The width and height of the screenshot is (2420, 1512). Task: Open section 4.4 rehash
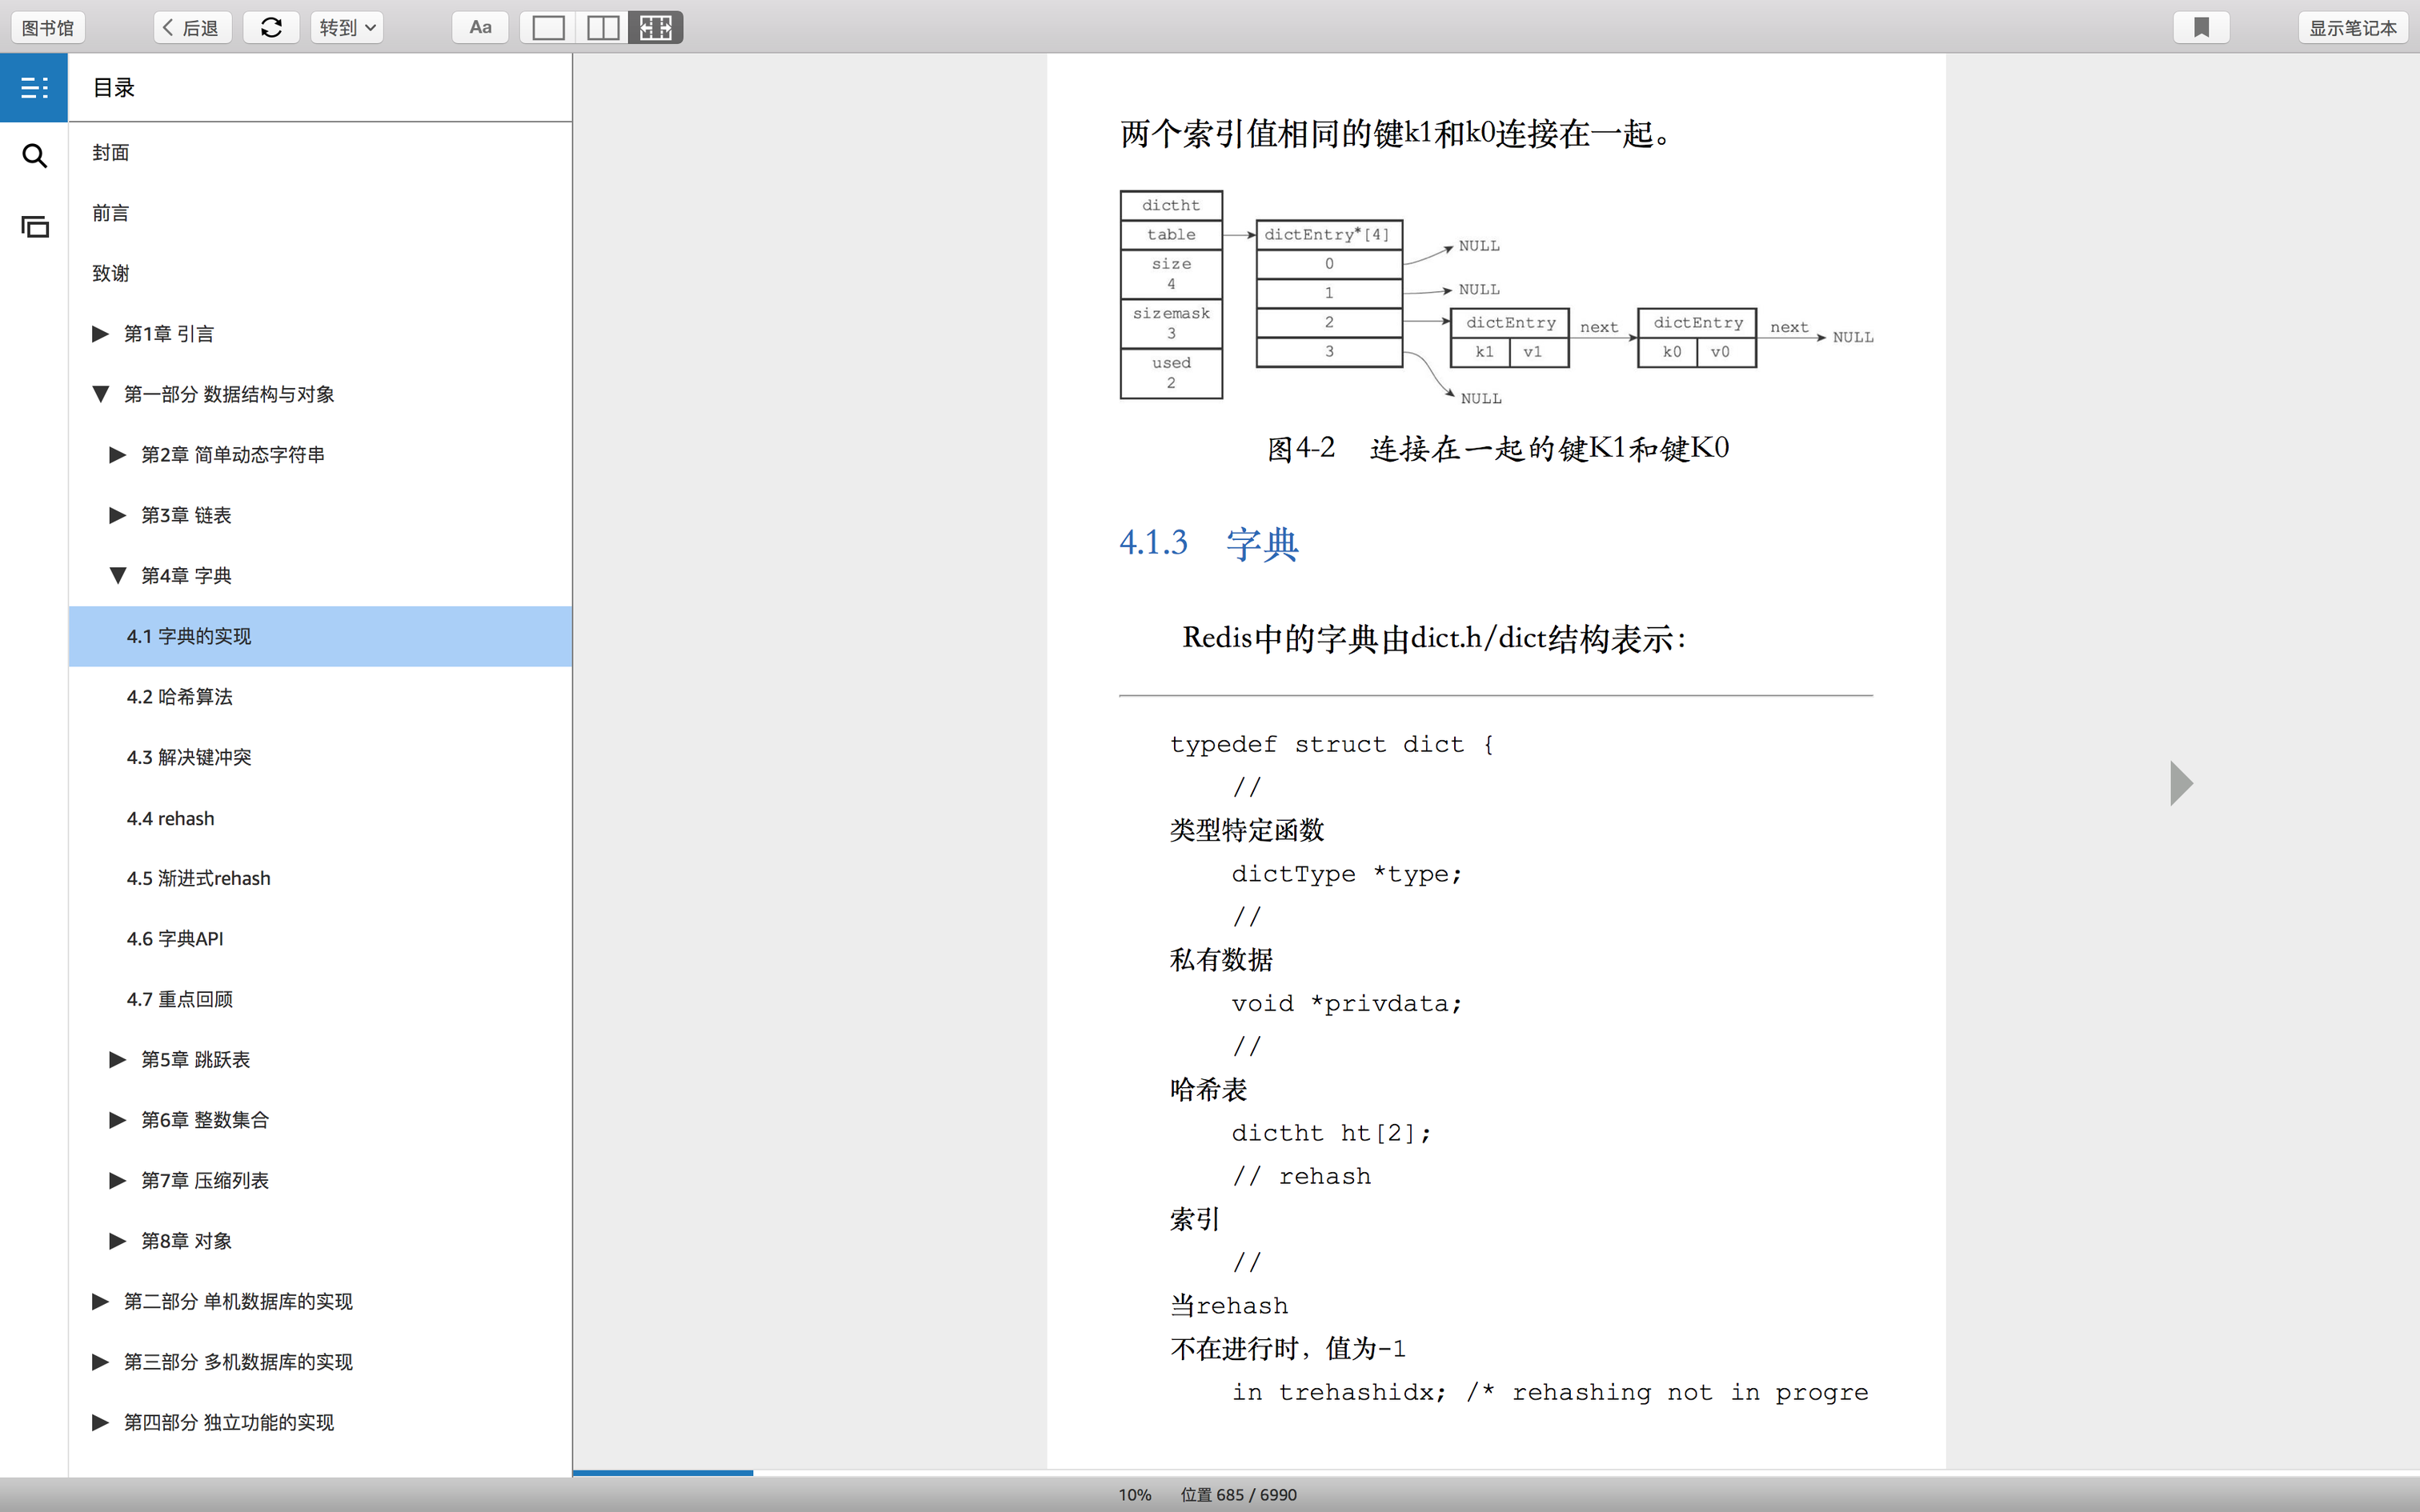pos(170,818)
